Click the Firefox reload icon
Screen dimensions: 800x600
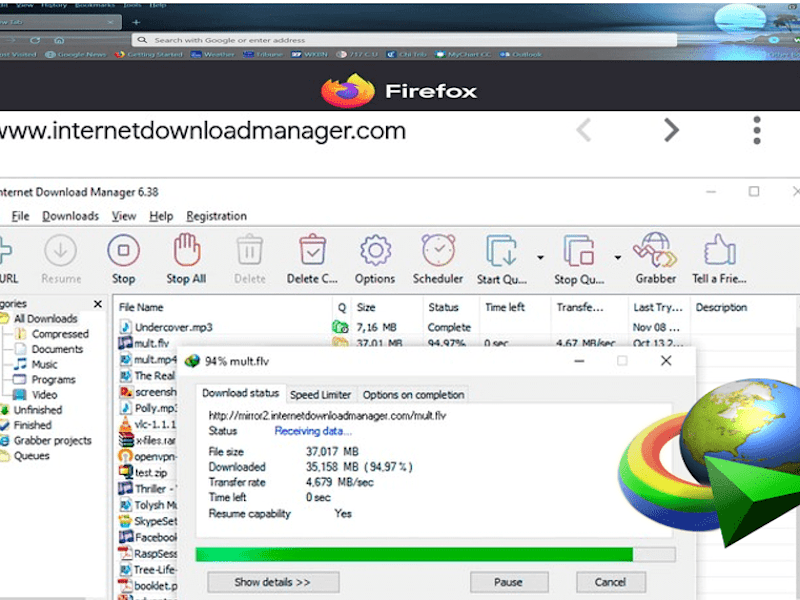(35, 40)
